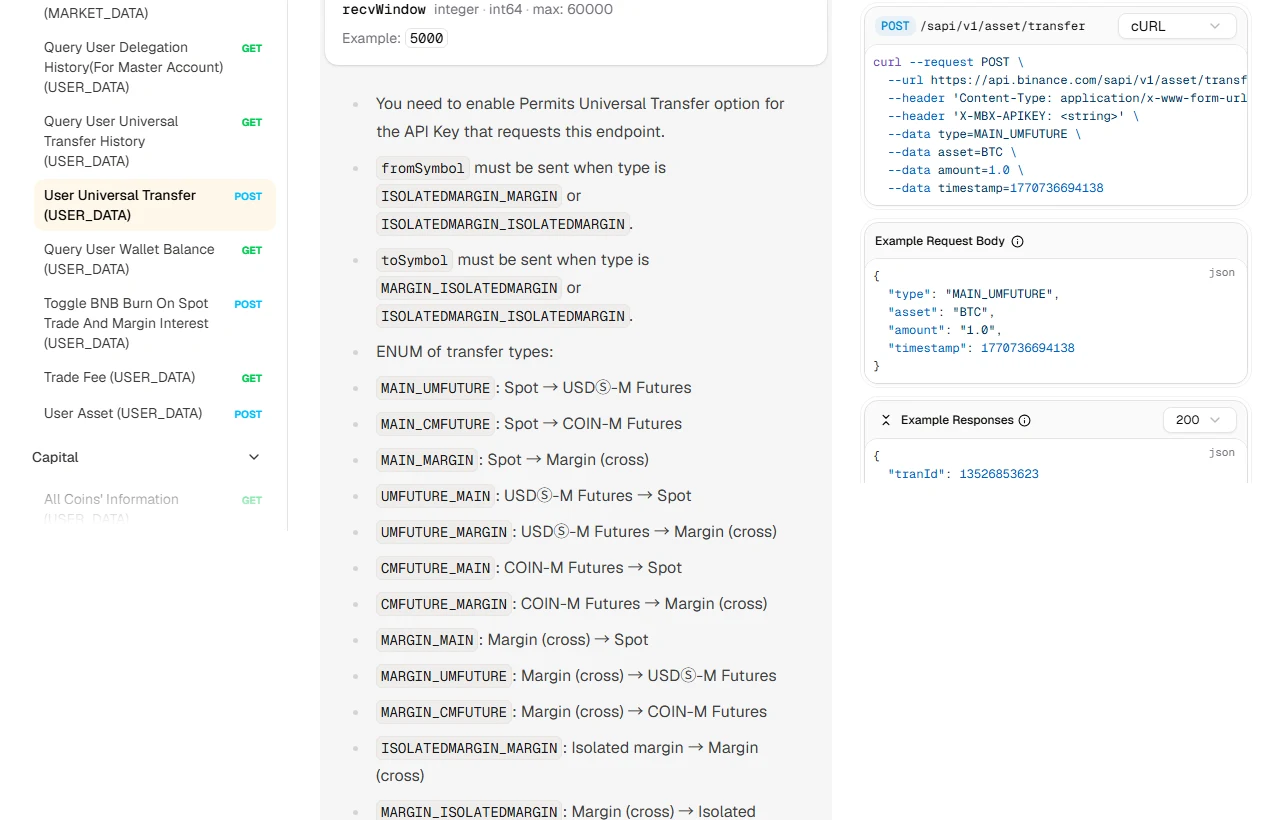
Task: Click MAIN_MARGIN in the transfer types list
Action: point(427,460)
